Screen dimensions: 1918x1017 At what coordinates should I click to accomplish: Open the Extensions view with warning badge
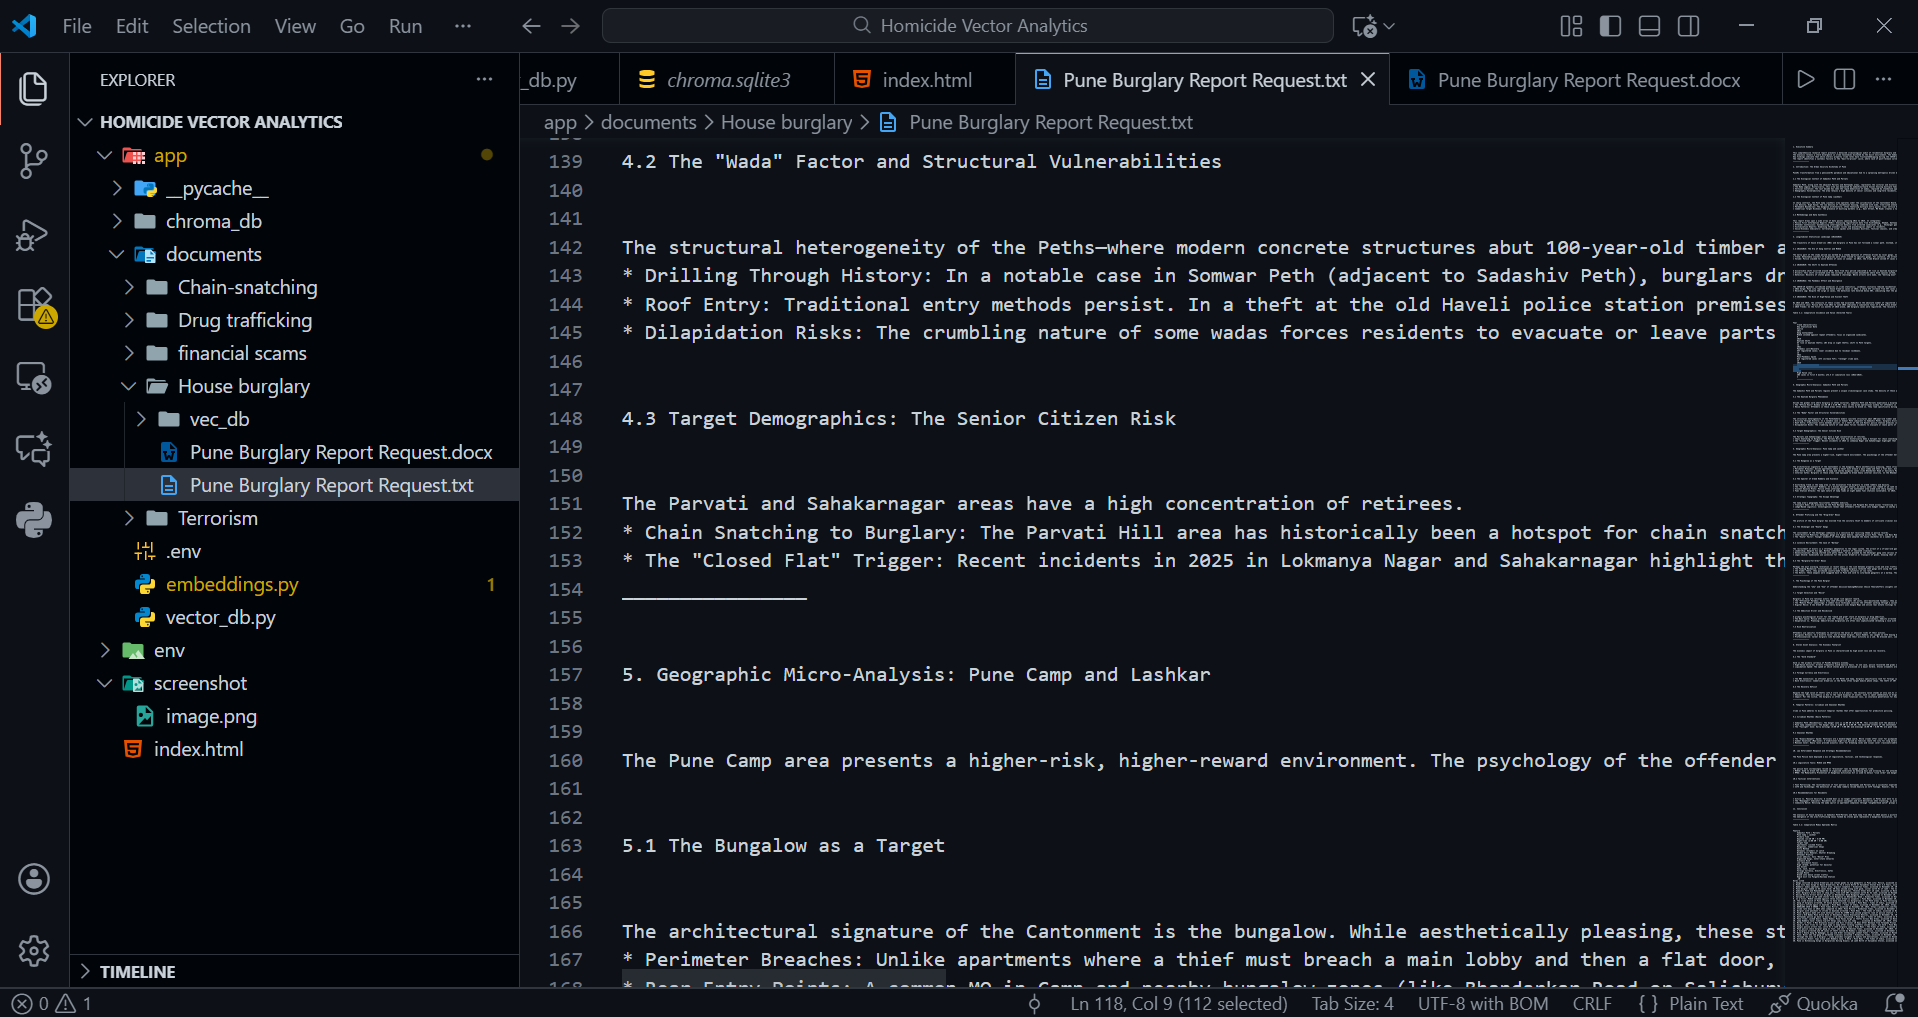33,307
